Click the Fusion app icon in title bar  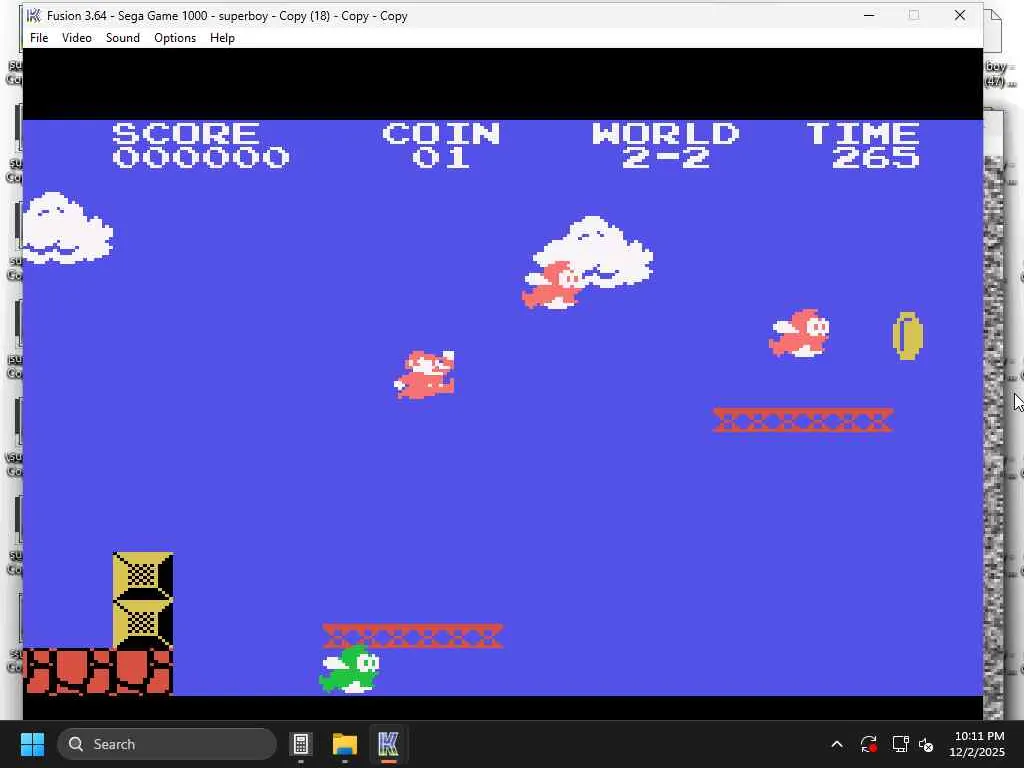(x=34, y=16)
